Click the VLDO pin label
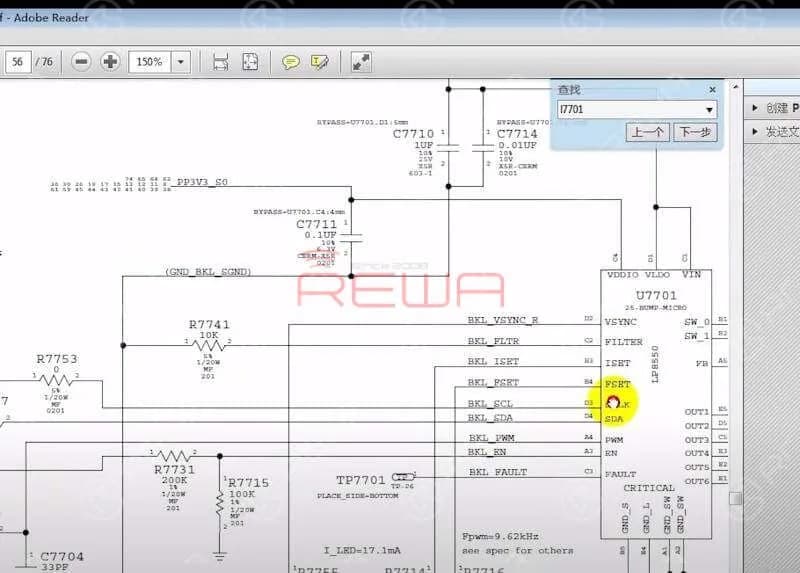Viewport: 800px width, 573px height. point(657,275)
